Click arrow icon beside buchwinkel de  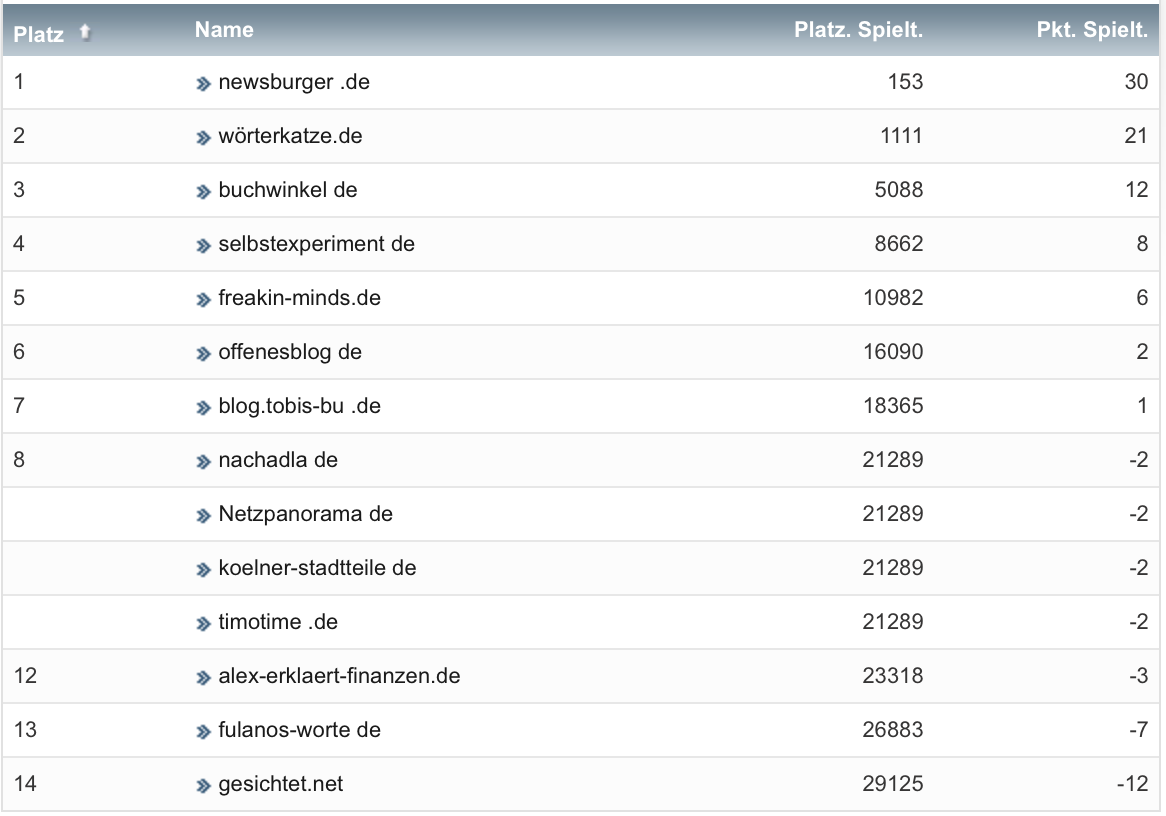203,191
